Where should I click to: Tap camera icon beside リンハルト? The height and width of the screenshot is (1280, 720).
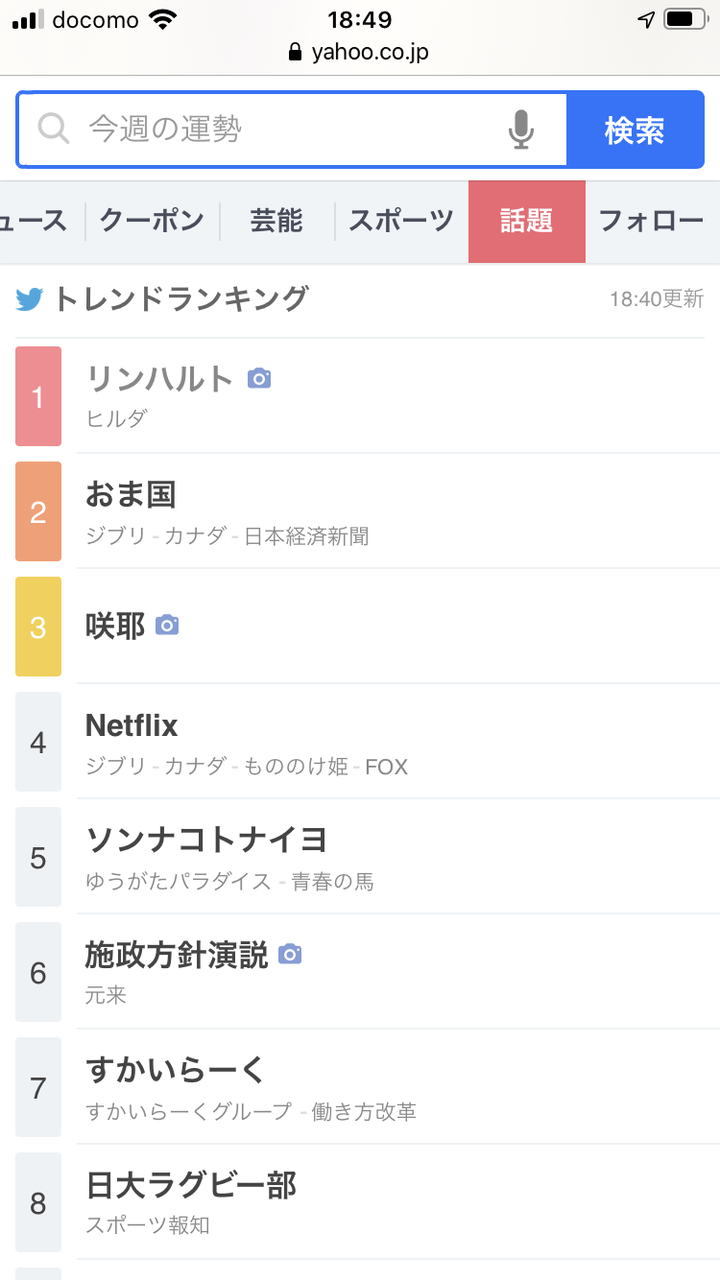point(259,378)
